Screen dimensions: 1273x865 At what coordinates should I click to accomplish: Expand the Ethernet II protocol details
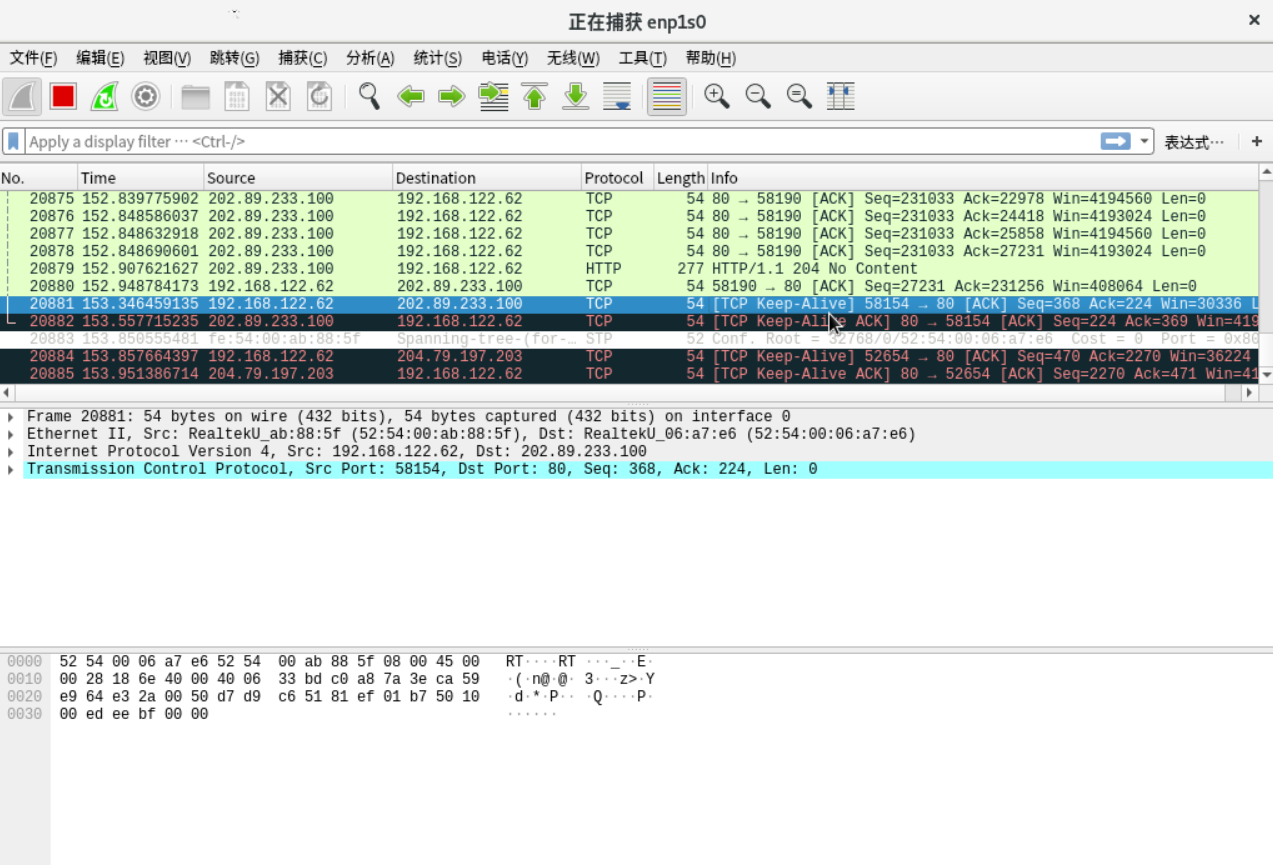(10, 433)
